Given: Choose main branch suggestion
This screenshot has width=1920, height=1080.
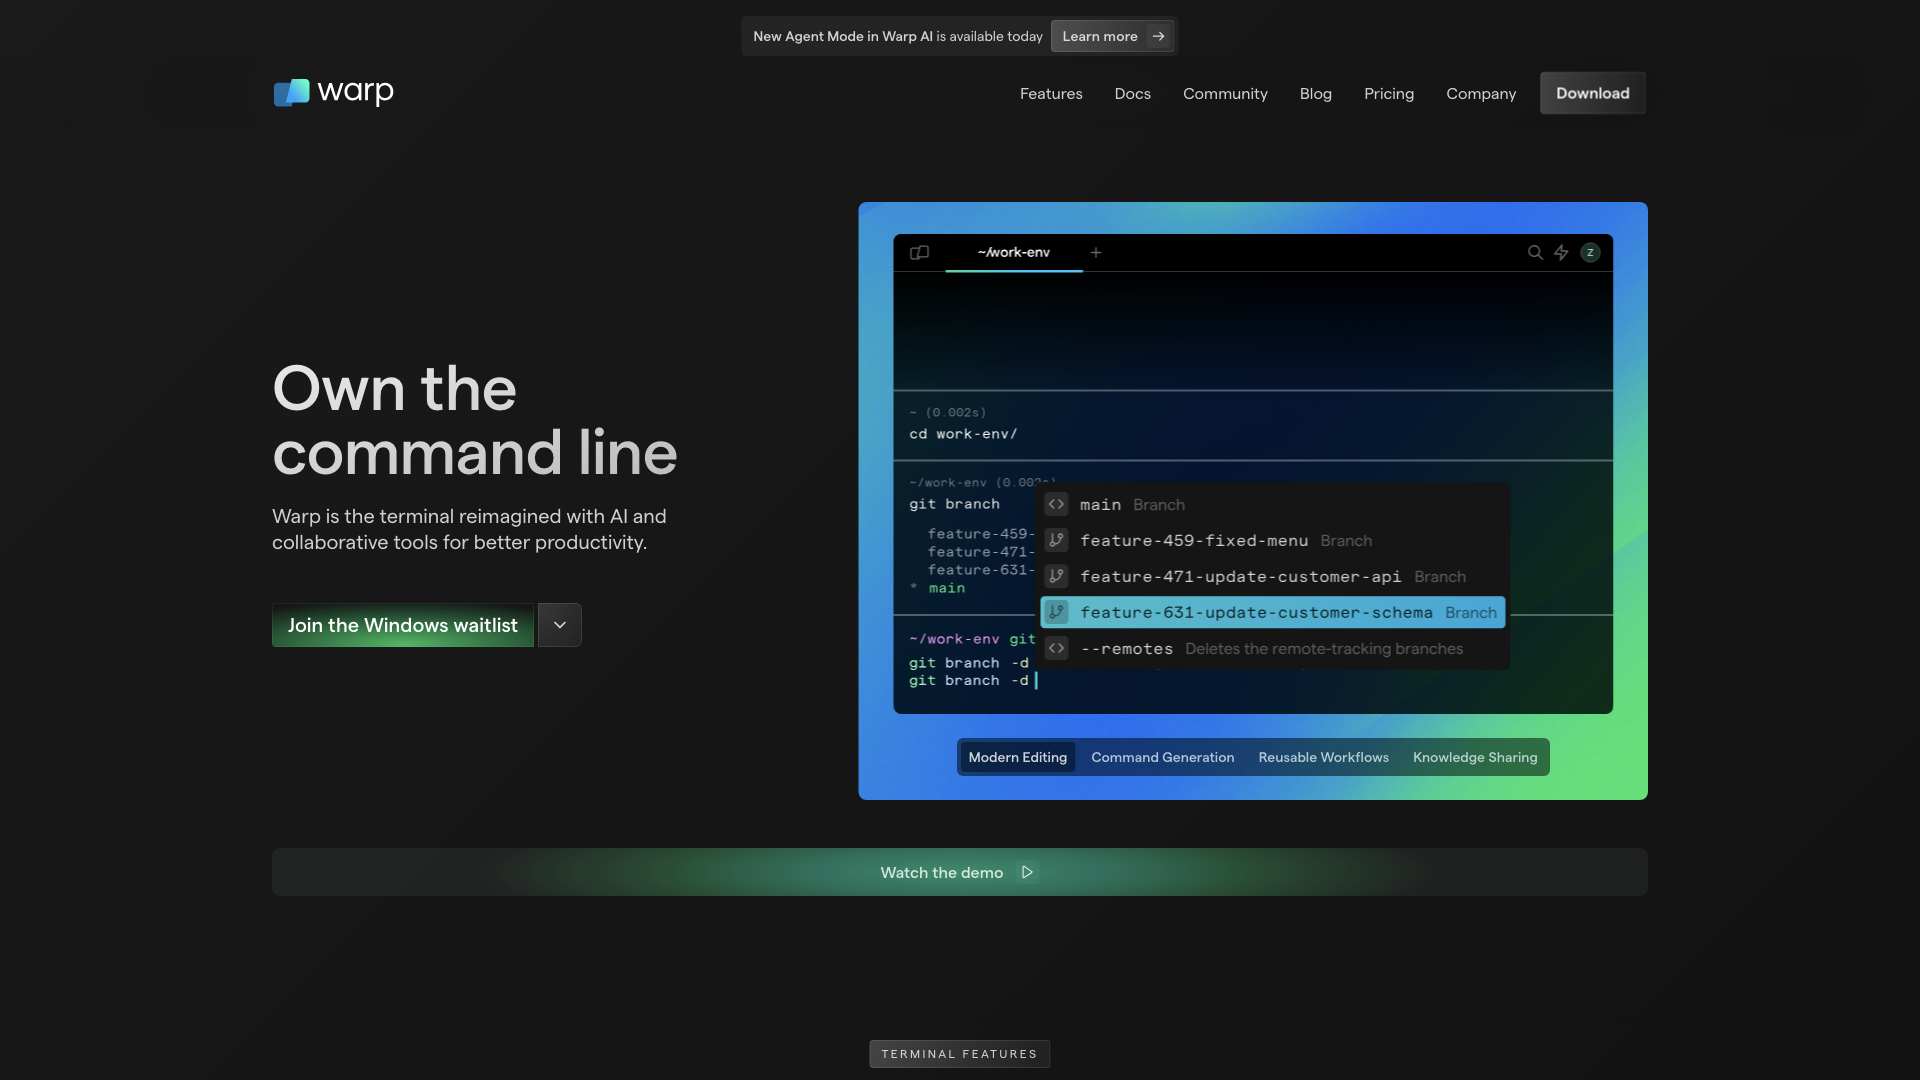Looking at the screenshot, I should coord(1273,505).
